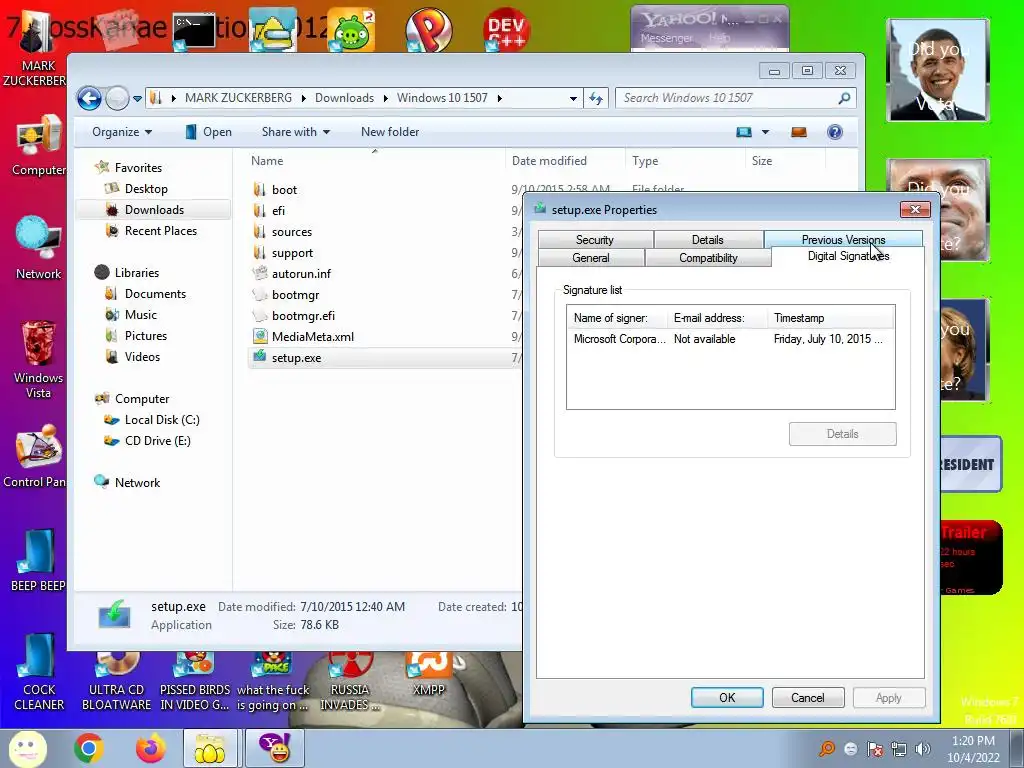Image resolution: width=1024 pixels, height=768 pixels.
Task: Toggle the preview pane icon
Action: coord(799,132)
